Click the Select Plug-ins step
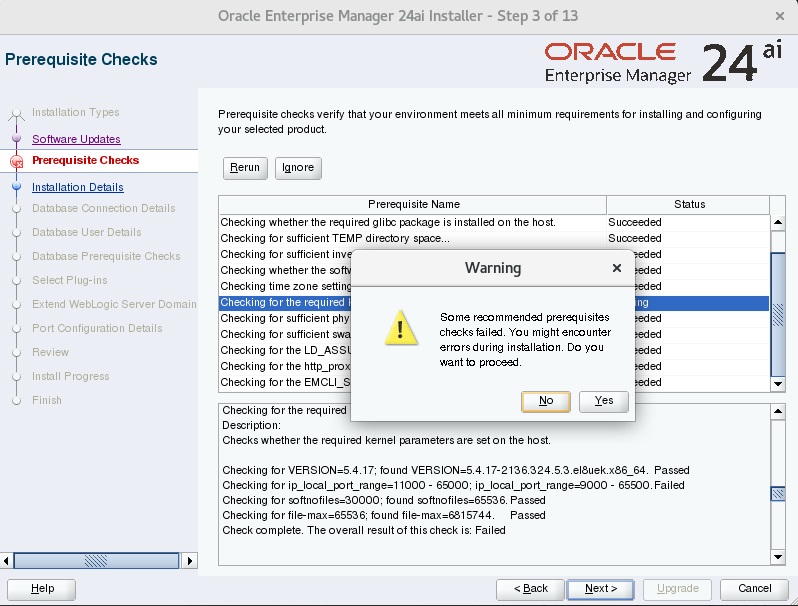Screen dimensions: 798x606 [x=70, y=280]
